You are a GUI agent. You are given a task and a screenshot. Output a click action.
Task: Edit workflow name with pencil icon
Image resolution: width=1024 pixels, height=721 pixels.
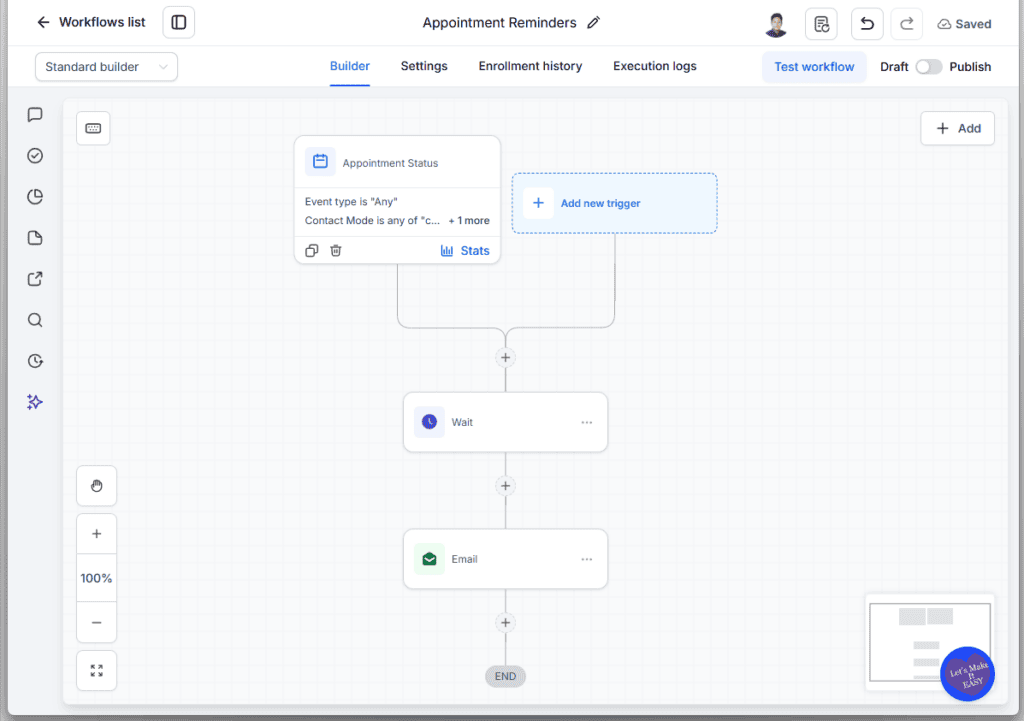593,23
